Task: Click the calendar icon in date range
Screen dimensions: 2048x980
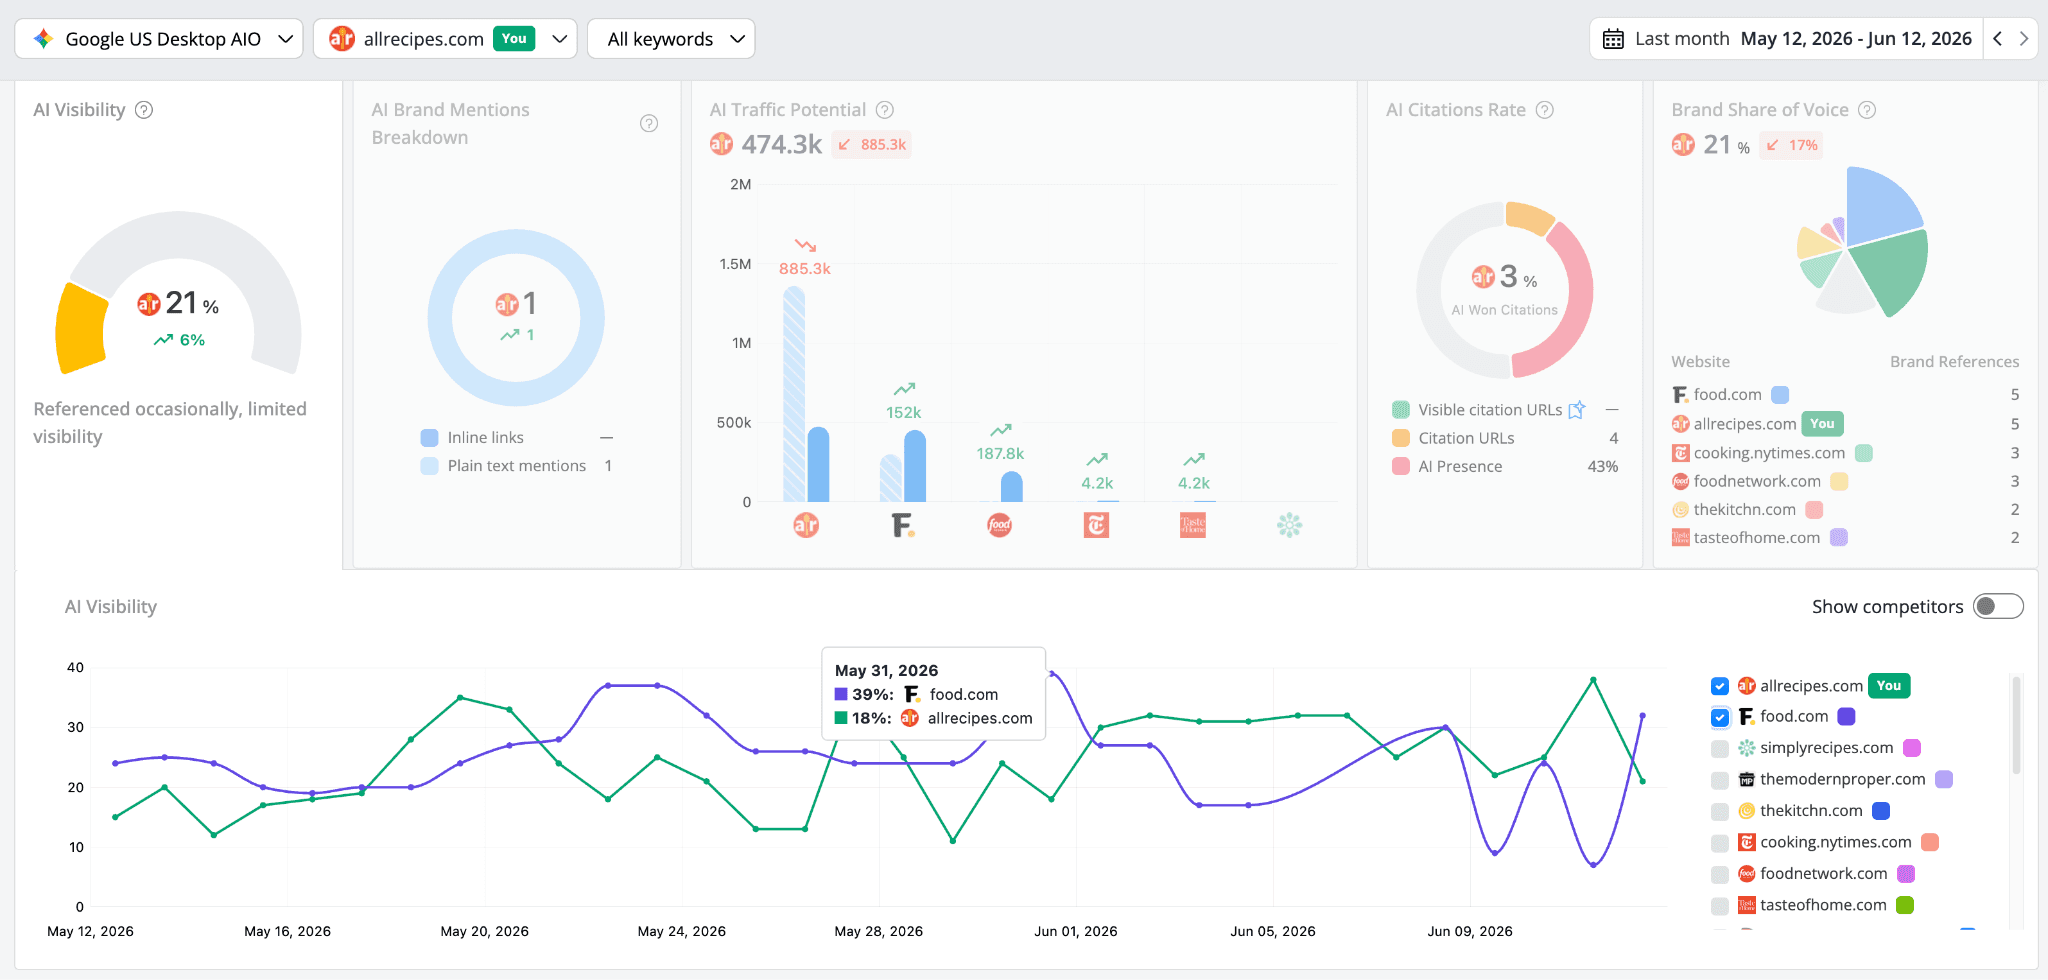Action: [x=1613, y=39]
